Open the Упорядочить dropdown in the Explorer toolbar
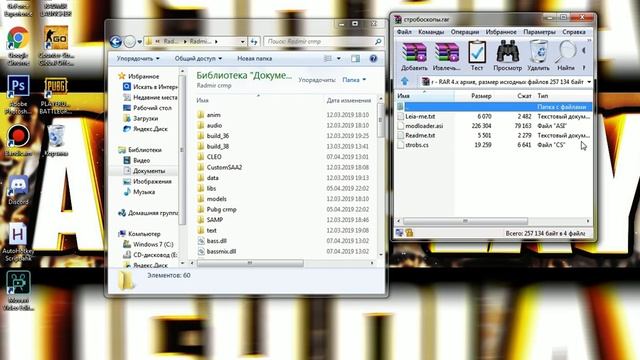Screen dimensions: 640x360 pyautogui.click(x=138, y=59)
